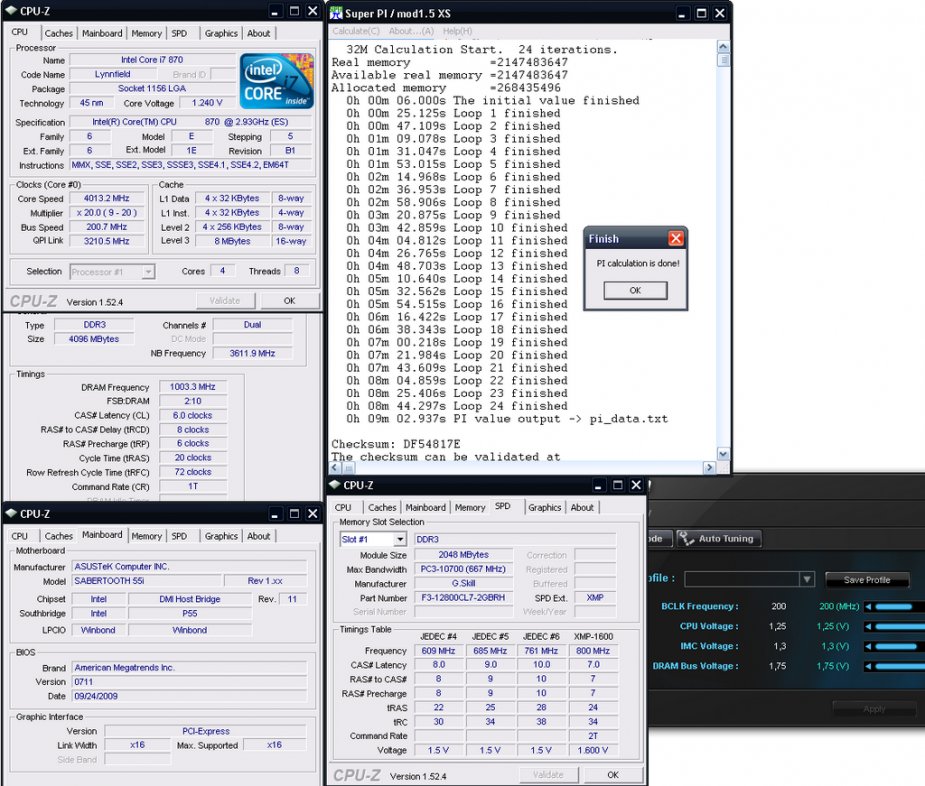Click the IMC Voltage slider bar

tap(899, 646)
